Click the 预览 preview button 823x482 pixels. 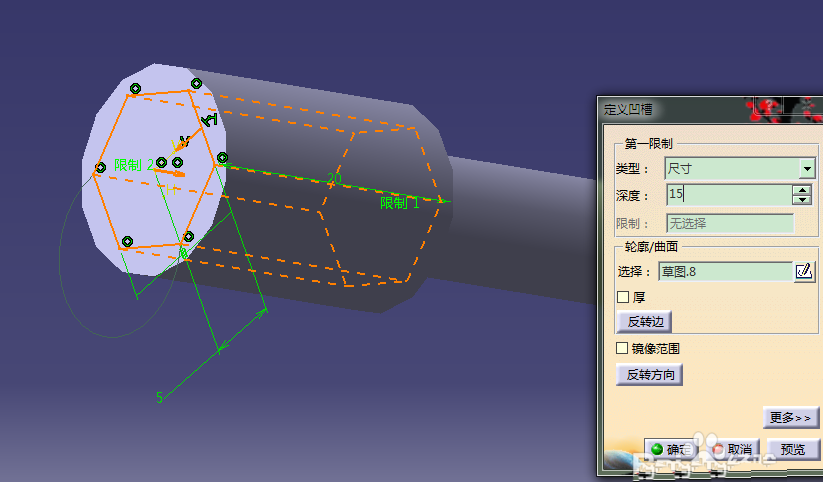point(793,449)
